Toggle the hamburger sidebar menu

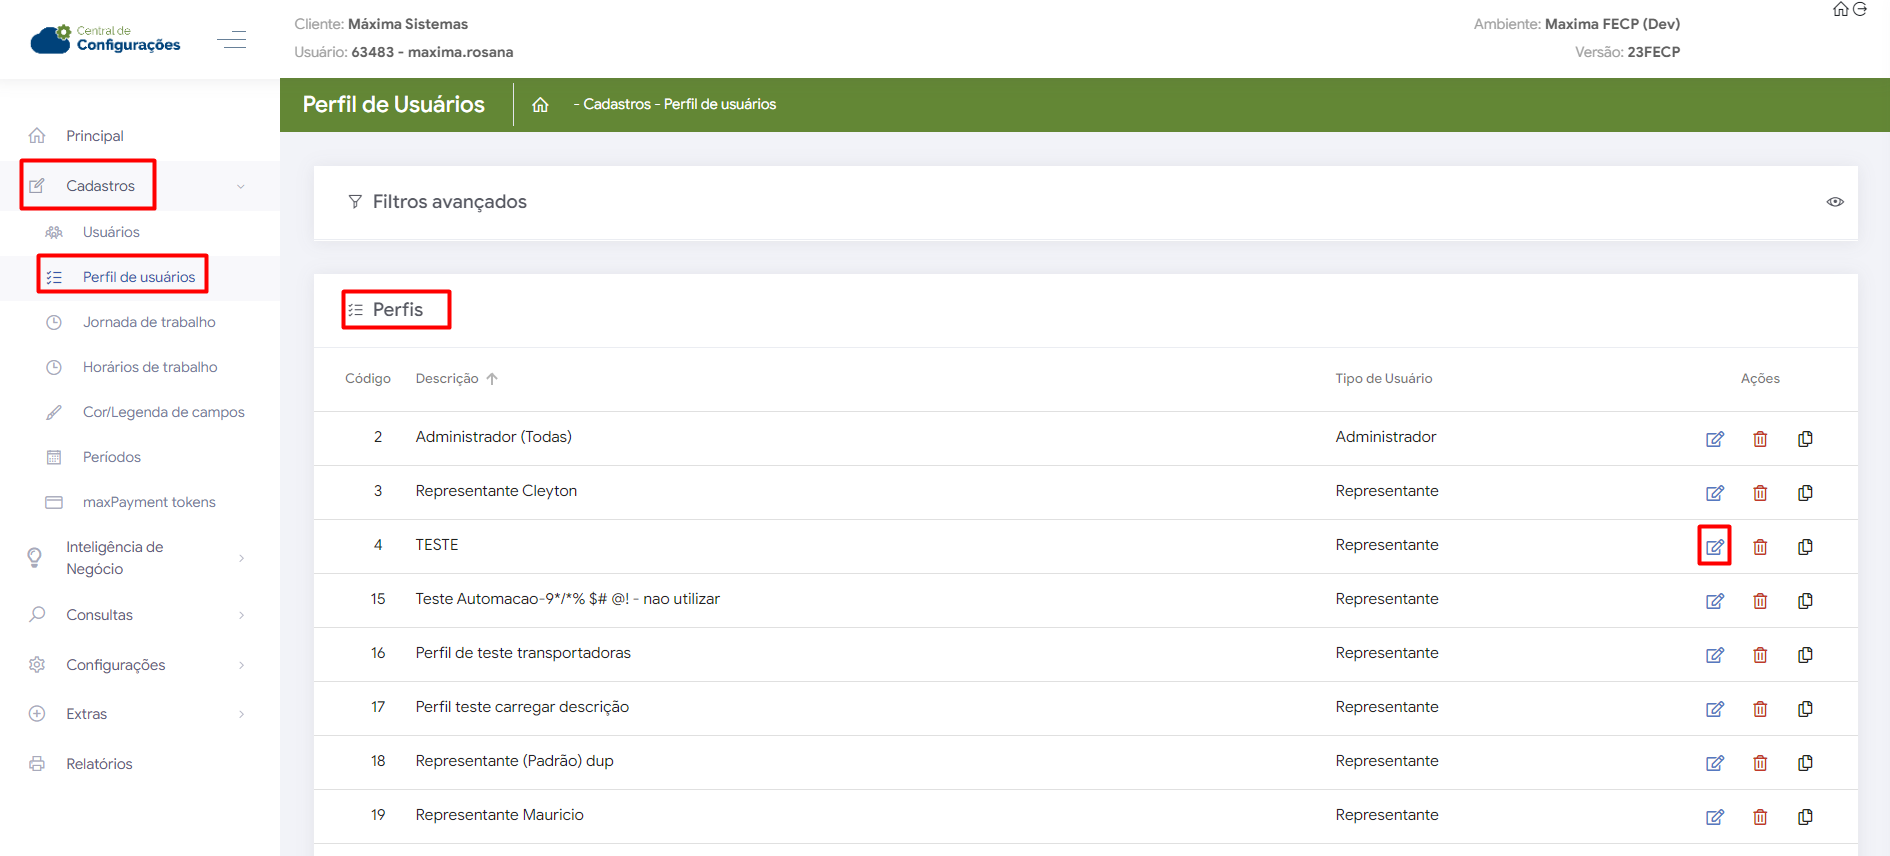(x=232, y=40)
